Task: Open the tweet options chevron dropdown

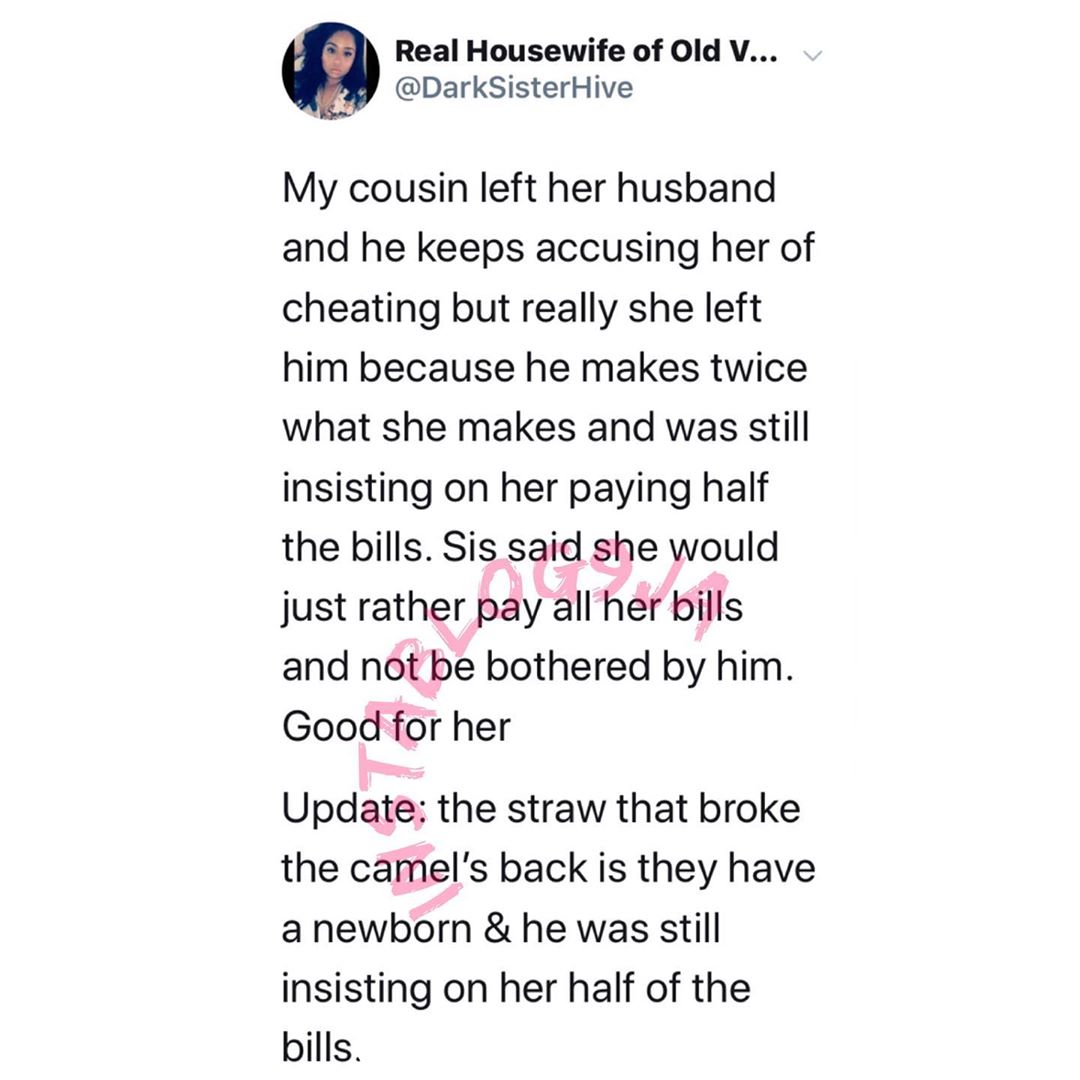Action: coord(812,57)
